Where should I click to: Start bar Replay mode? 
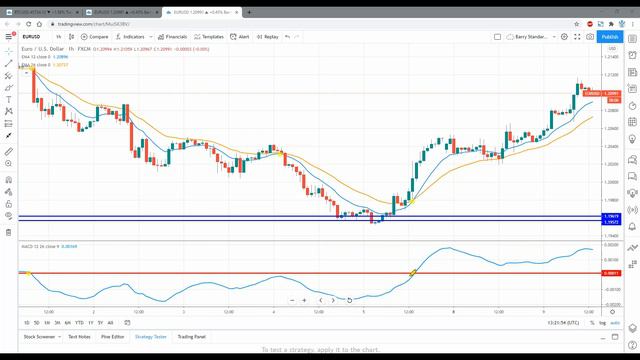click(268, 37)
